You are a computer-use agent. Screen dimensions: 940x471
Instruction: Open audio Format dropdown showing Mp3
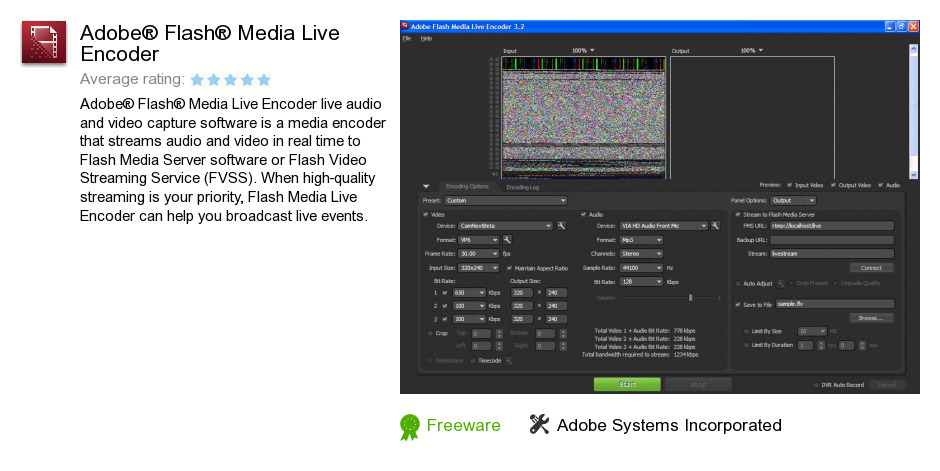(x=641, y=240)
